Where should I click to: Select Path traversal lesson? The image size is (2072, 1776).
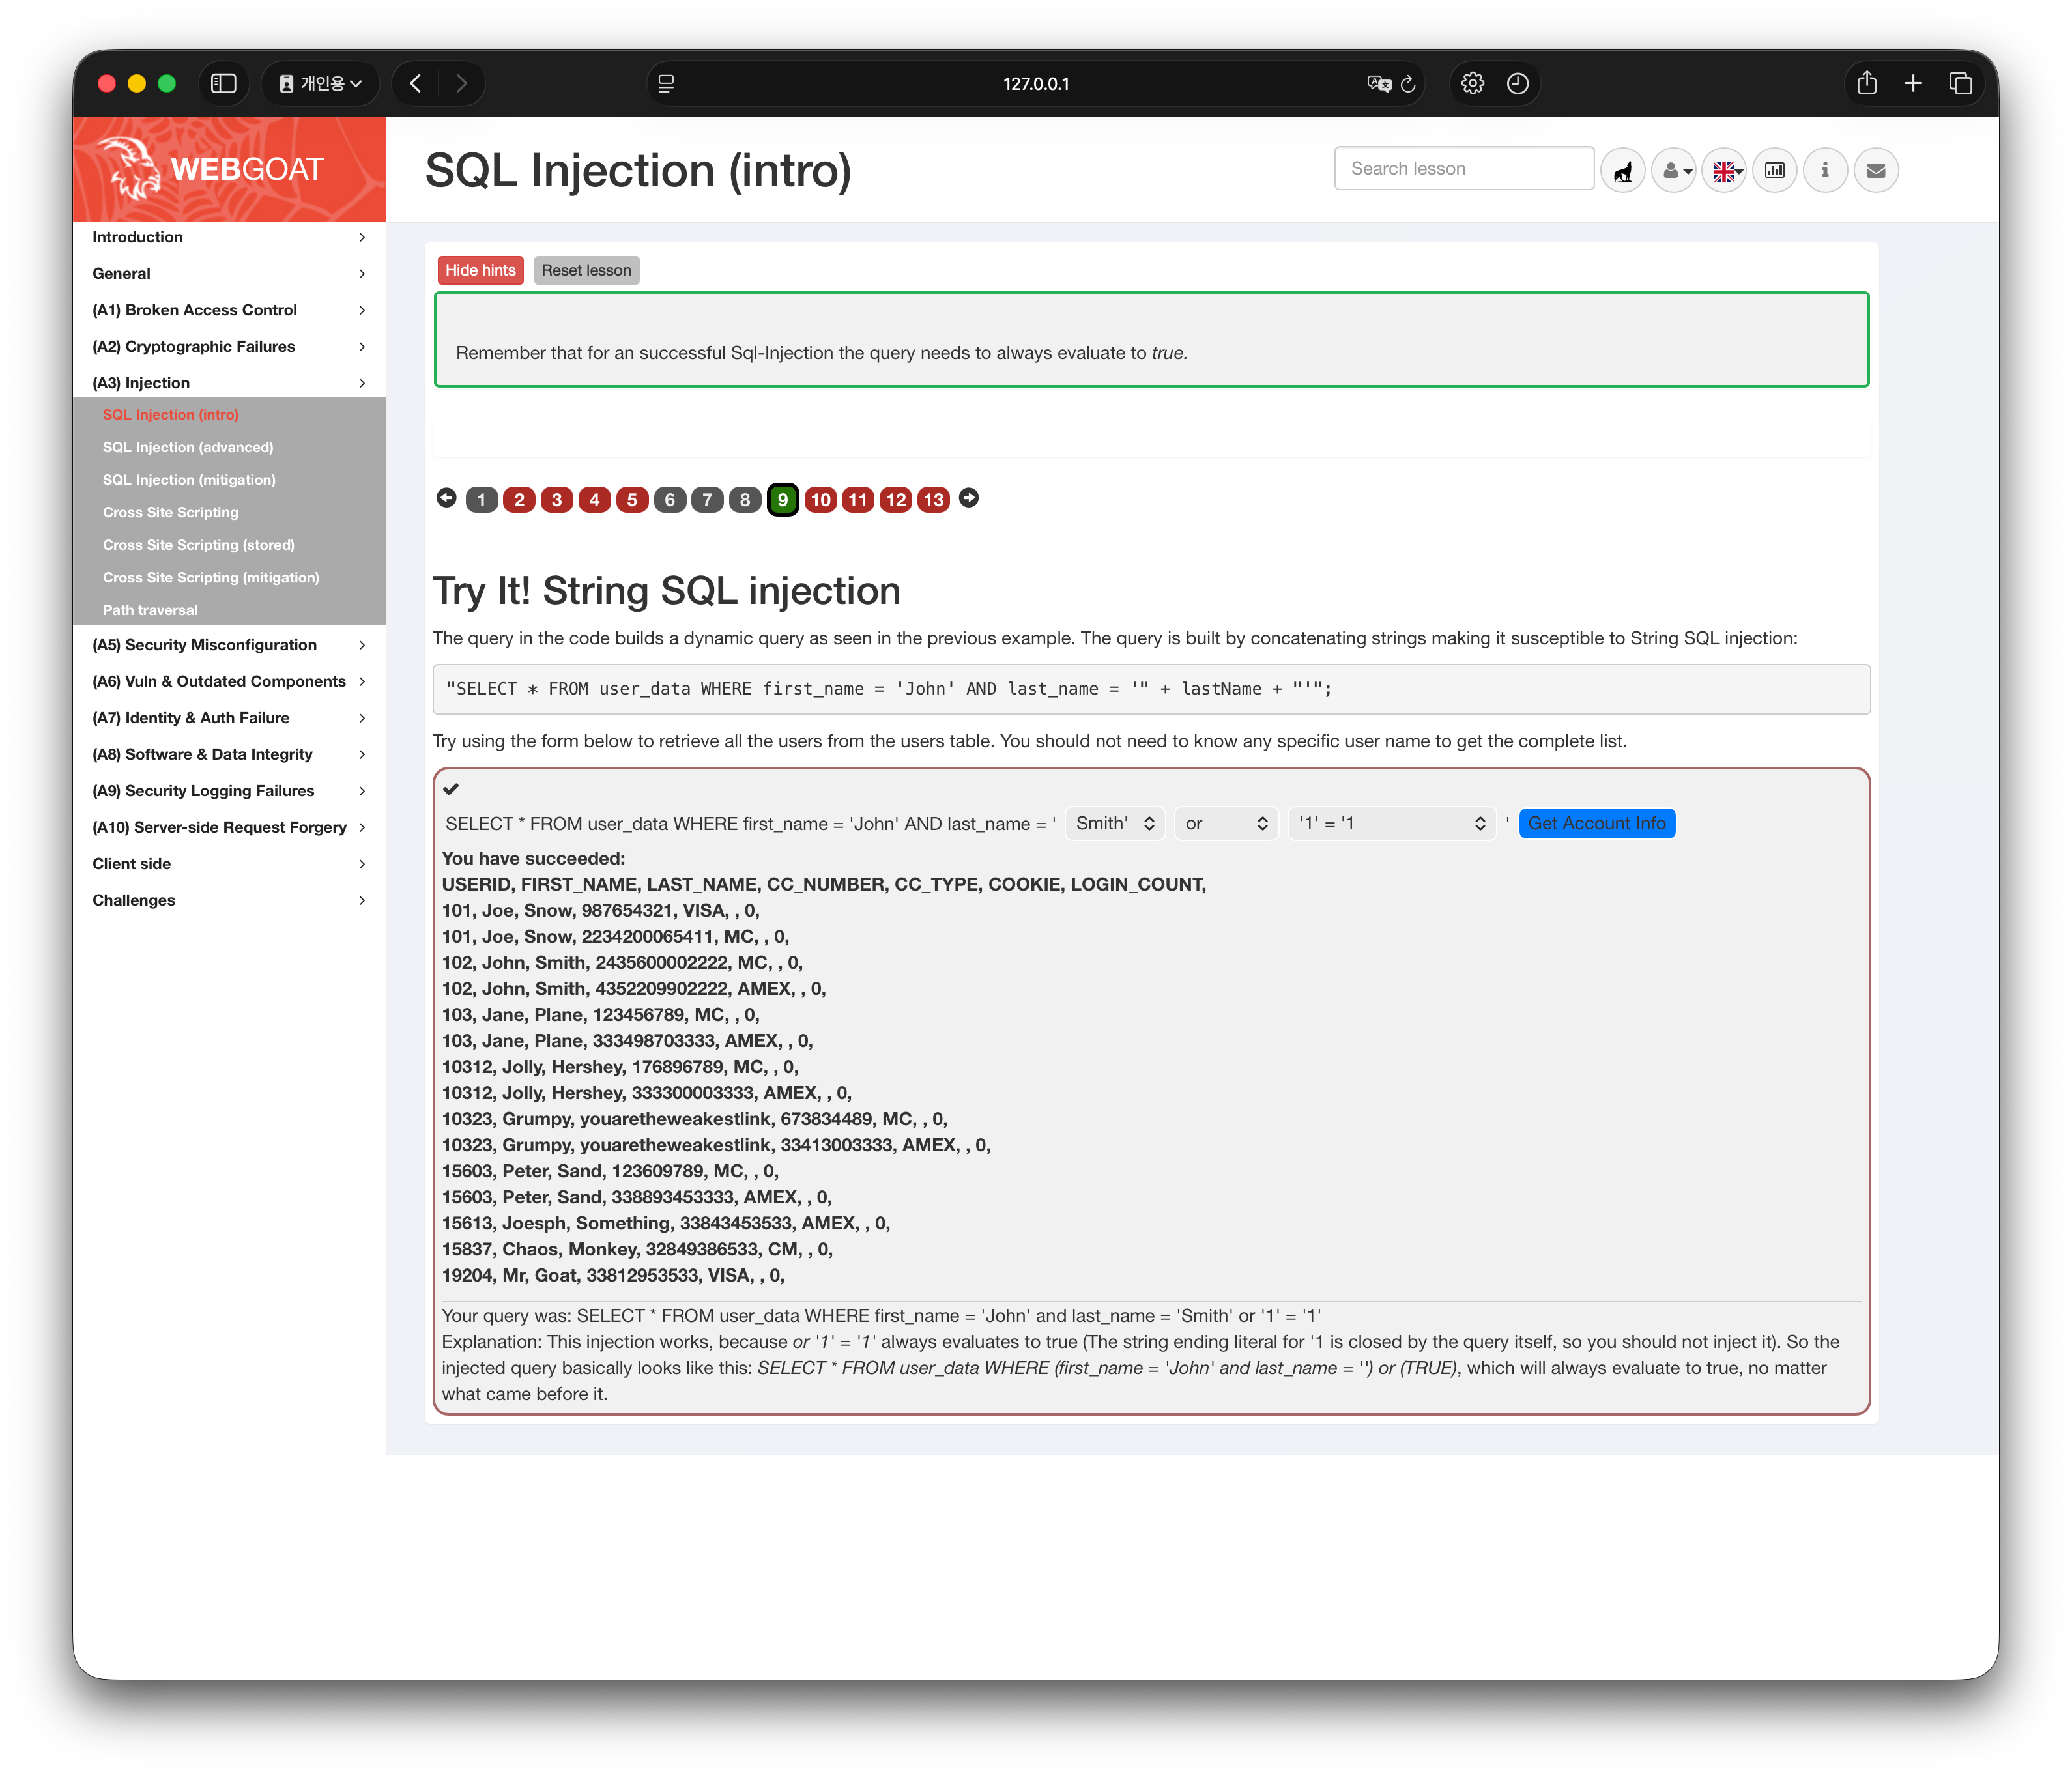(150, 610)
